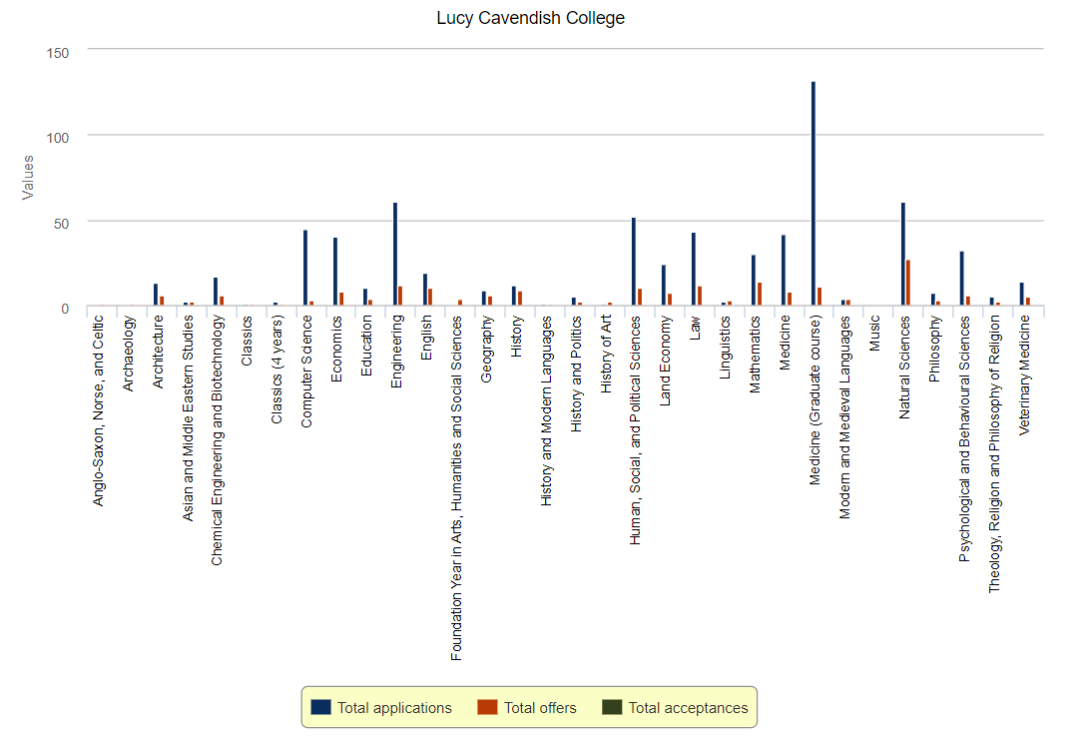Click the 50 y-axis value
The image size is (1080, 746).
(x=61, y=223)
